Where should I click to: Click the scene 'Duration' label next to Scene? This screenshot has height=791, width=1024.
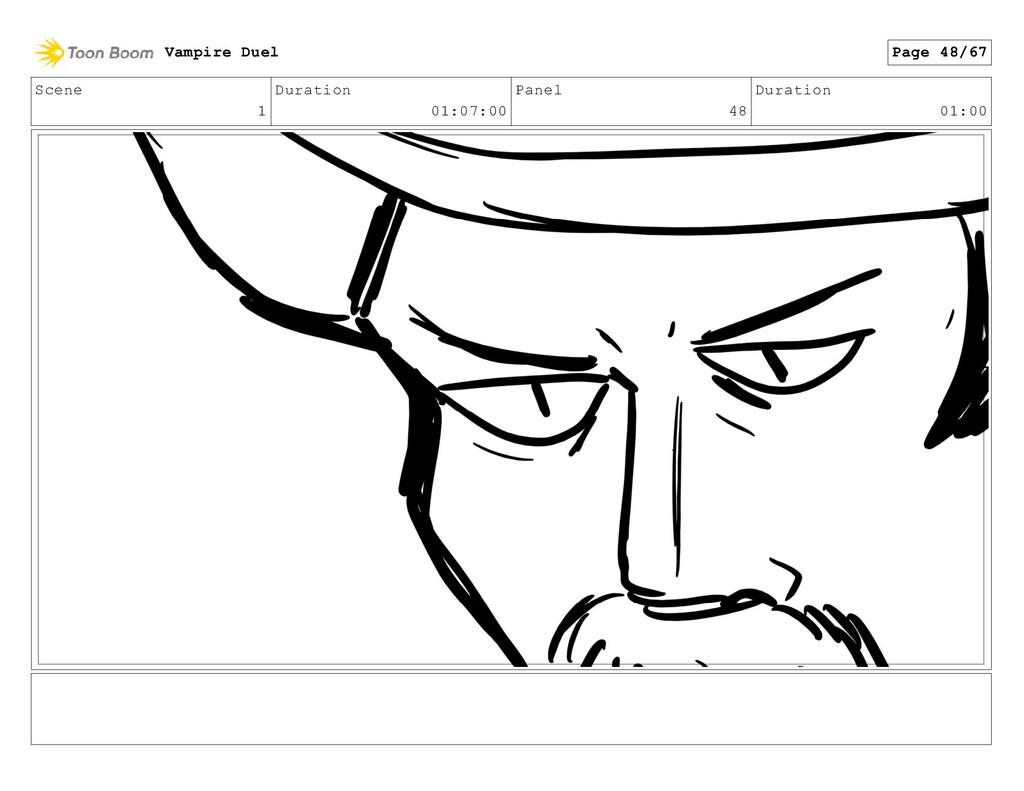click(312, 90)
